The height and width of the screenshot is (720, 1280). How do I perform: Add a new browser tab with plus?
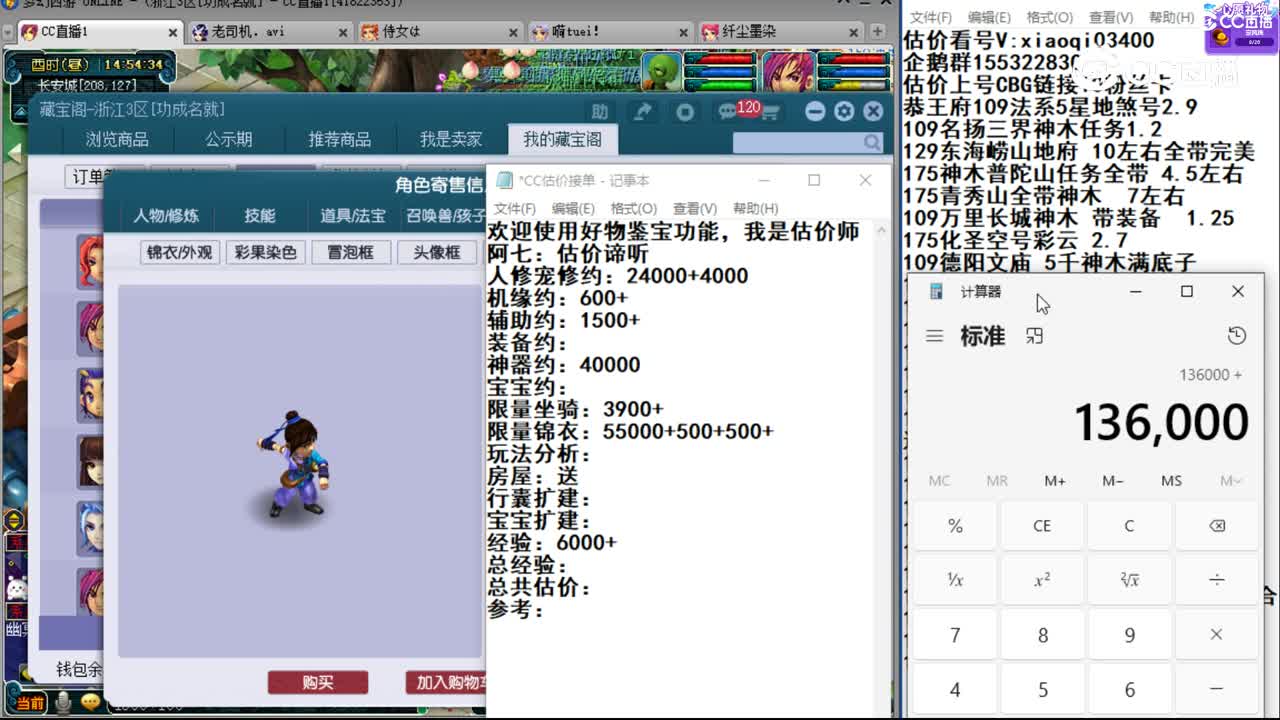878,32
